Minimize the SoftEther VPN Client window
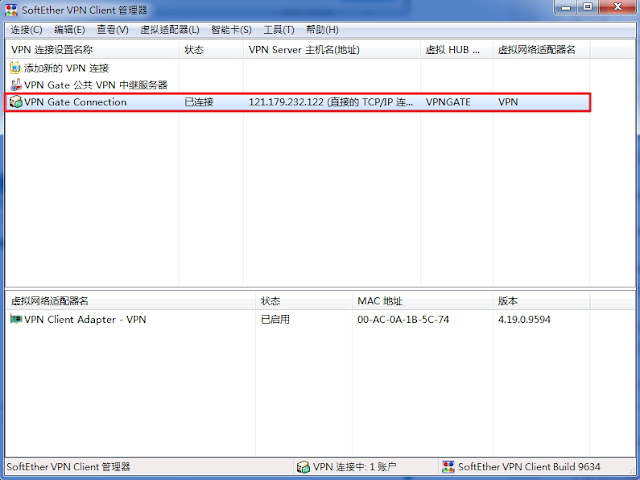The width and height of the screenshot is (640, 480). point(566,7)
